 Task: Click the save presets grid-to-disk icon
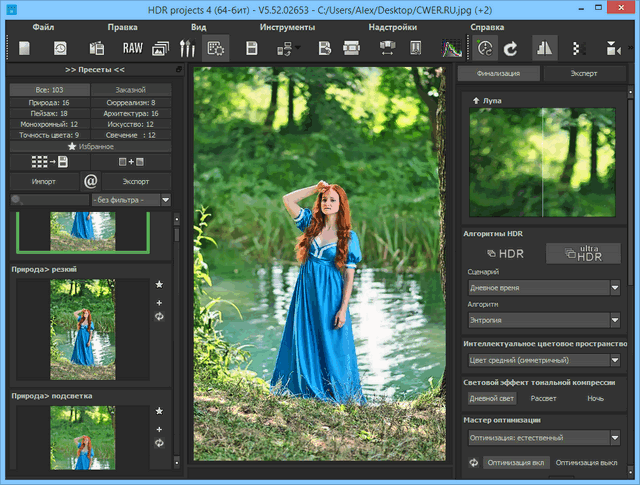click(49, 162)
